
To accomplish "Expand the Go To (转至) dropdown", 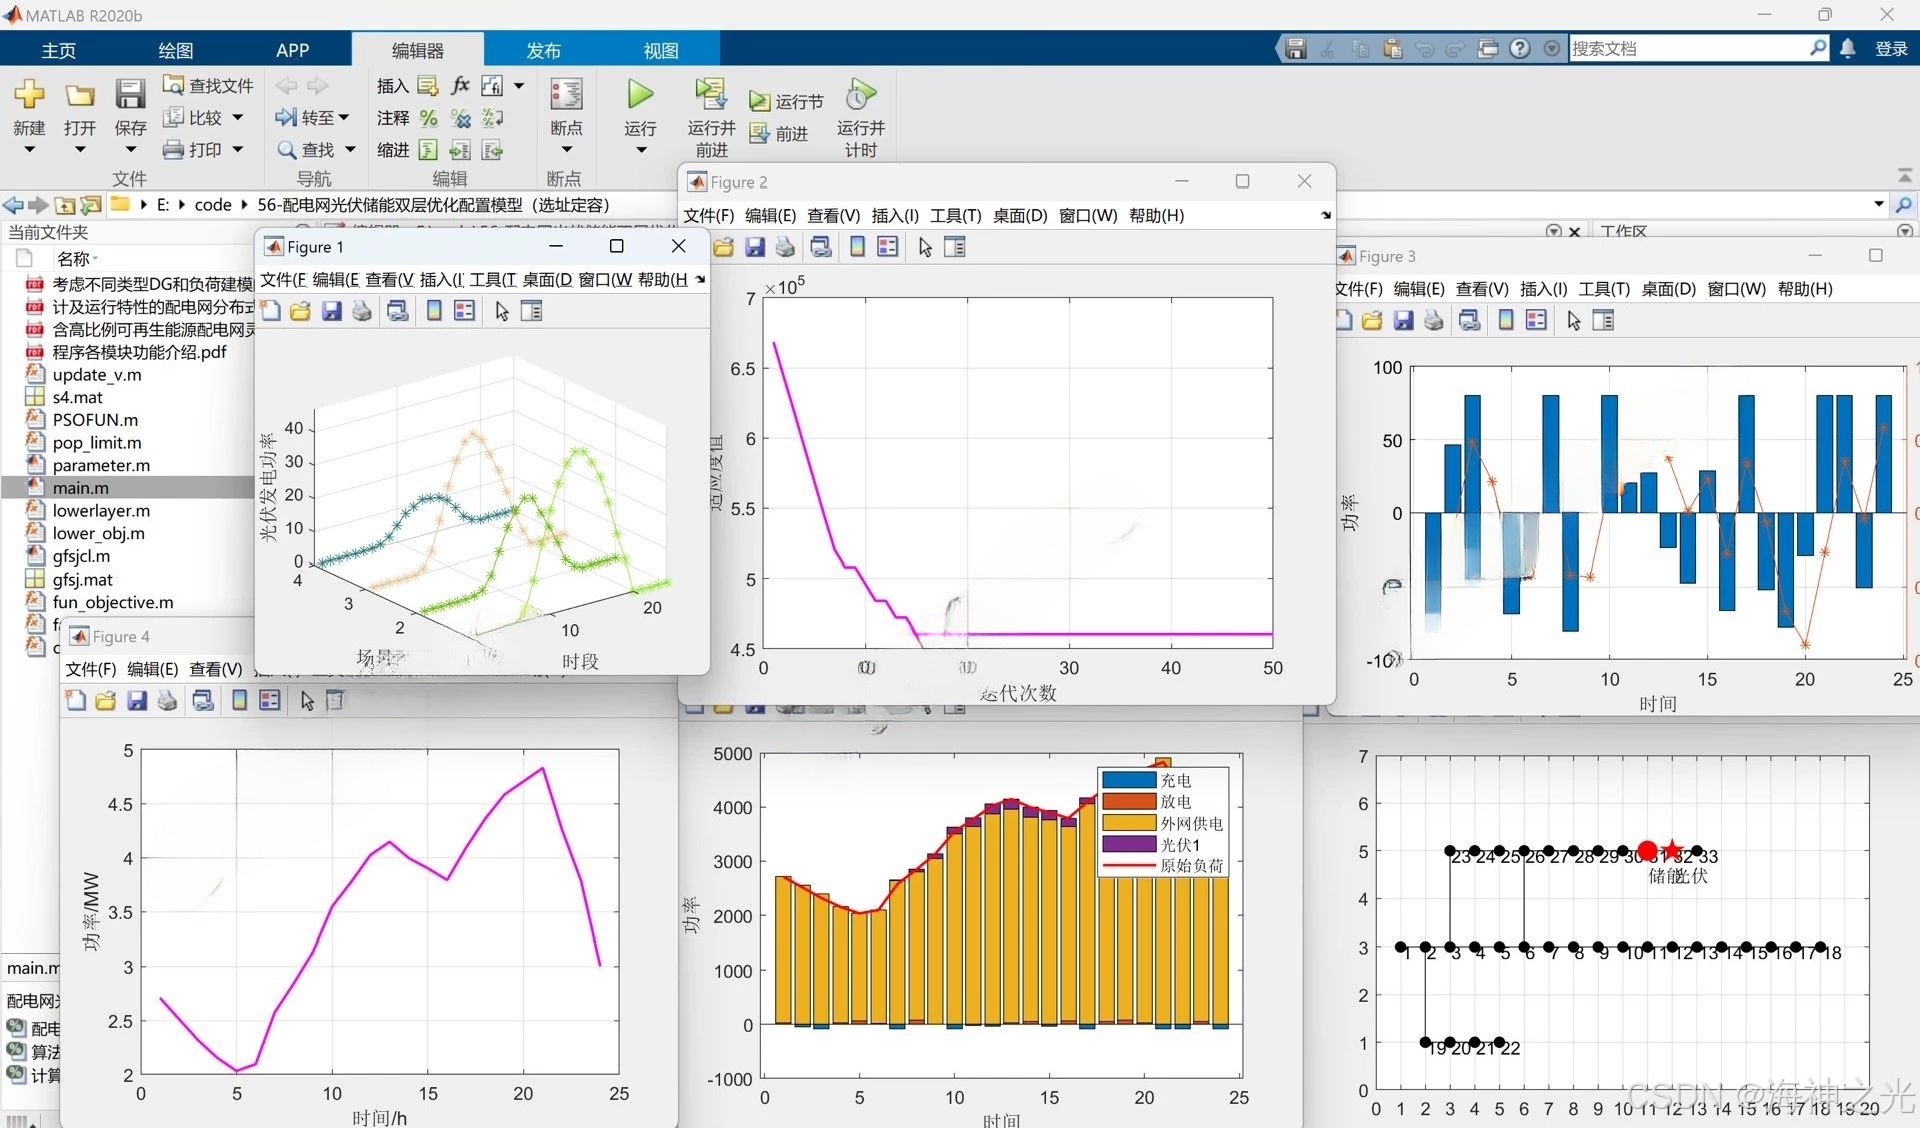I will point(344,118).
